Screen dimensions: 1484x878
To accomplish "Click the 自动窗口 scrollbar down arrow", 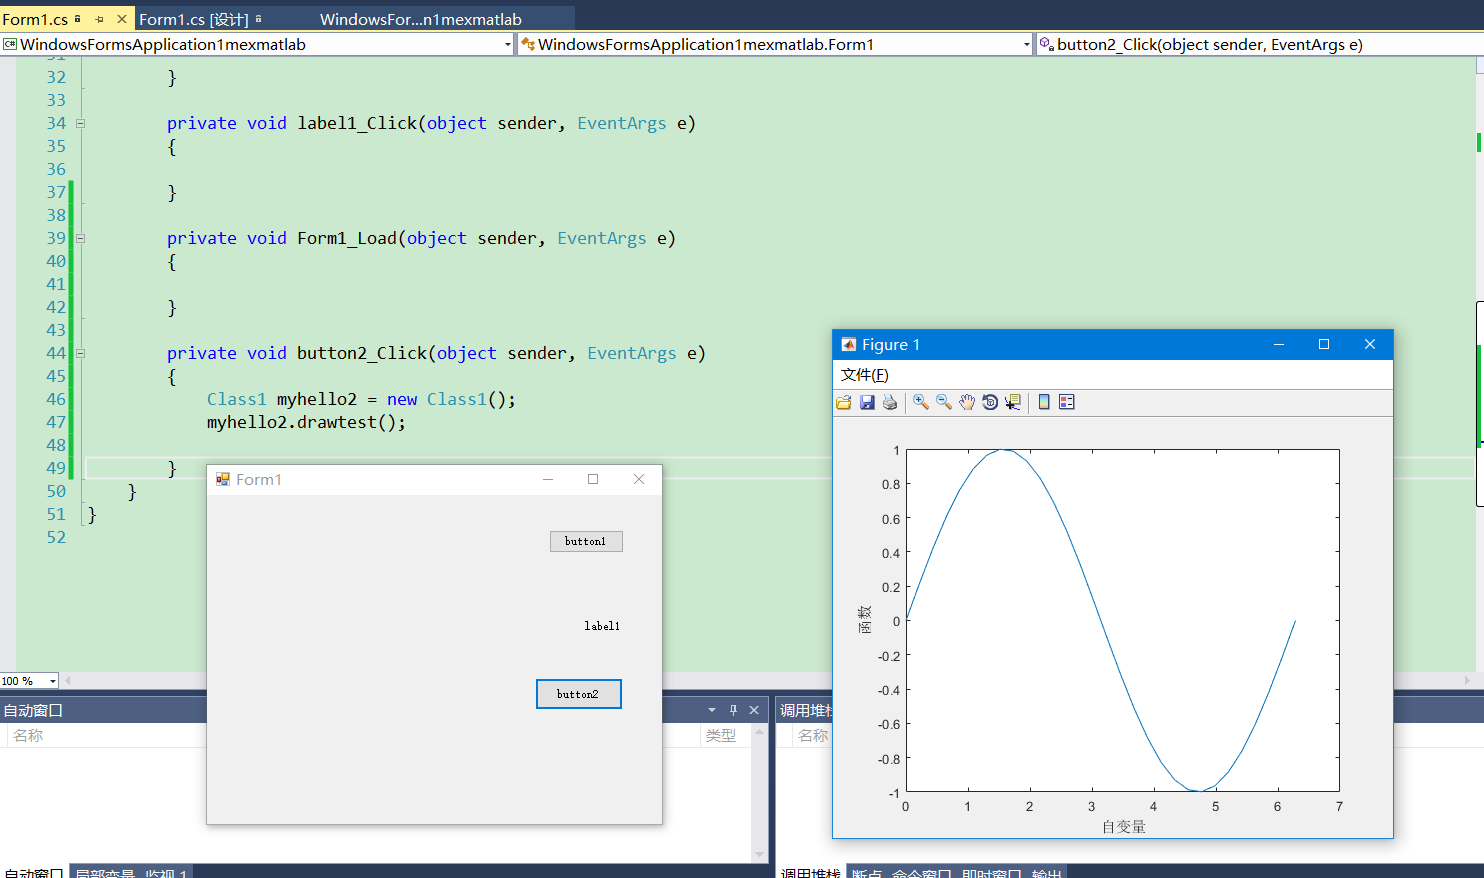I will [760, 855].
